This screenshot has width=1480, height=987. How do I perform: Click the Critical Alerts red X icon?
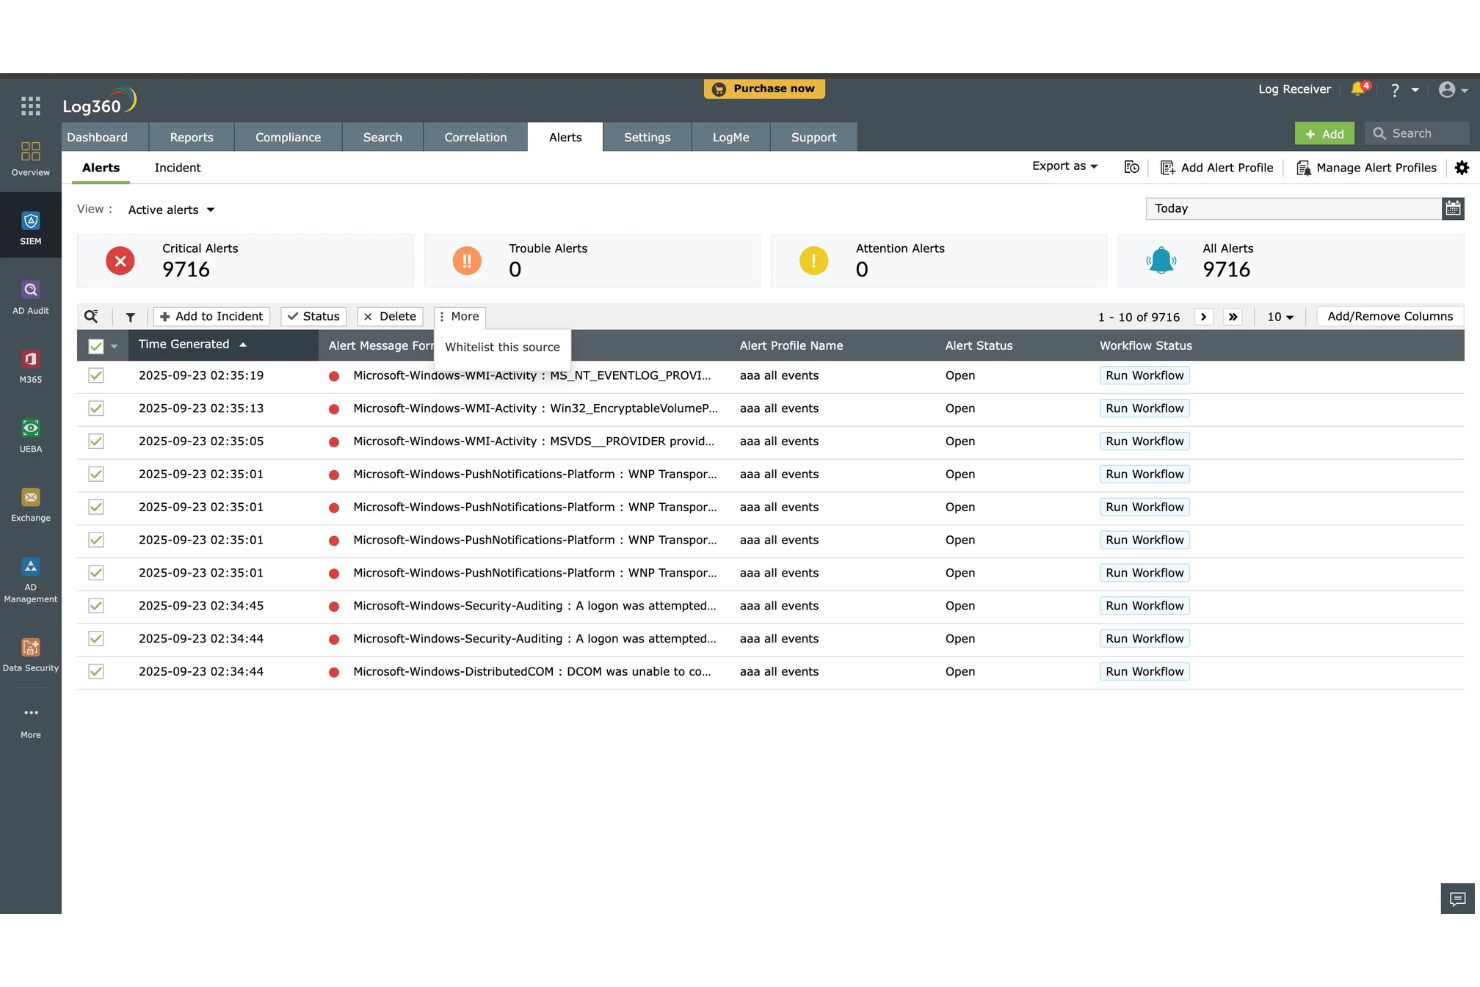click(120, 261)
